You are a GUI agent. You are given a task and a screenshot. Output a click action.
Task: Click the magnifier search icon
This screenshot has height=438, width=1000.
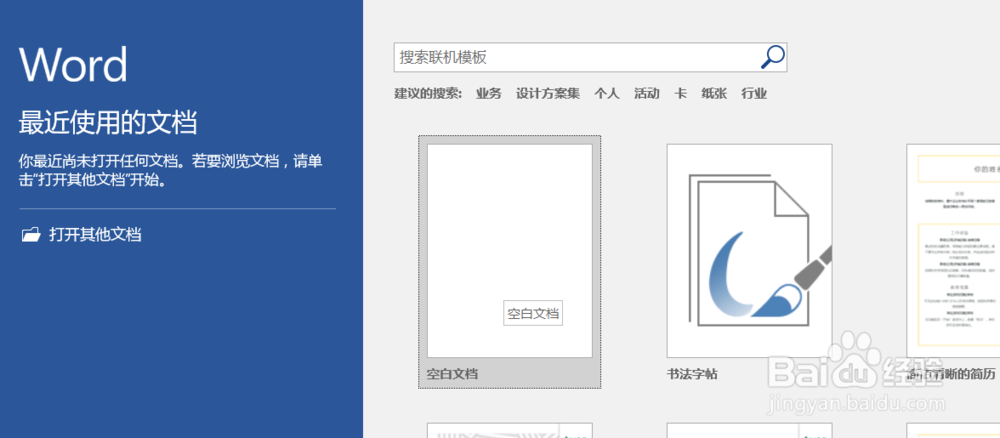772,57
